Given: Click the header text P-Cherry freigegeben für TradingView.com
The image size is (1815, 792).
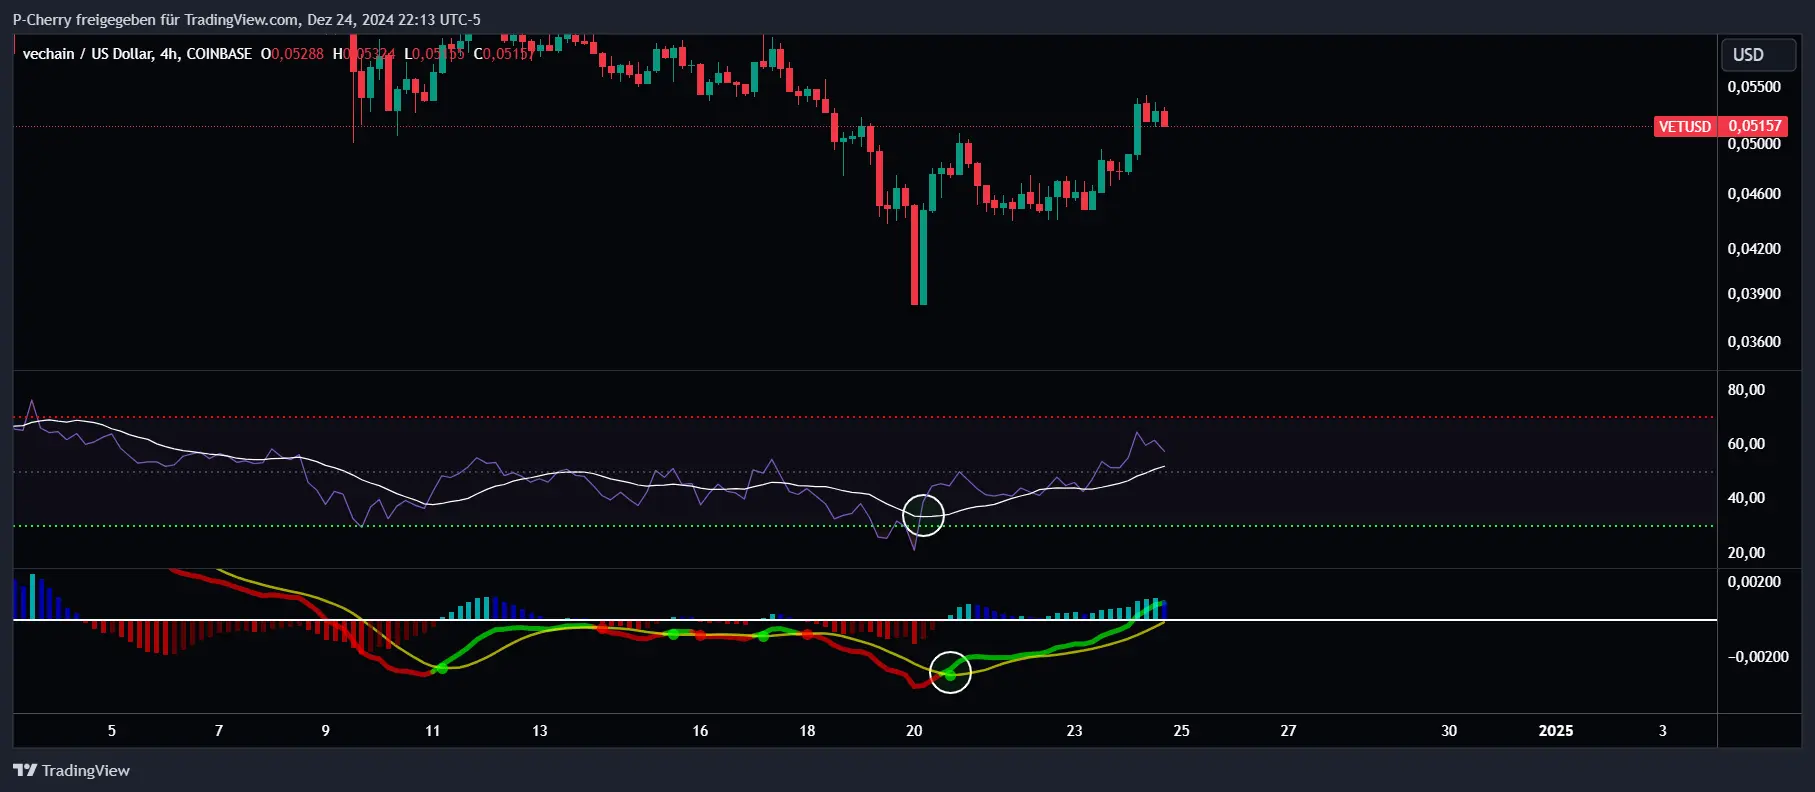Looking at the screenshot, I should coord(155,20).
